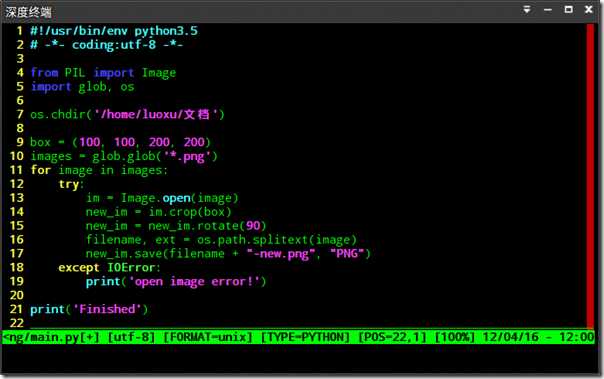This screenshot has height=379, width=604.
Task: Click the print('Finished') line
Action: tap(89, 309)
